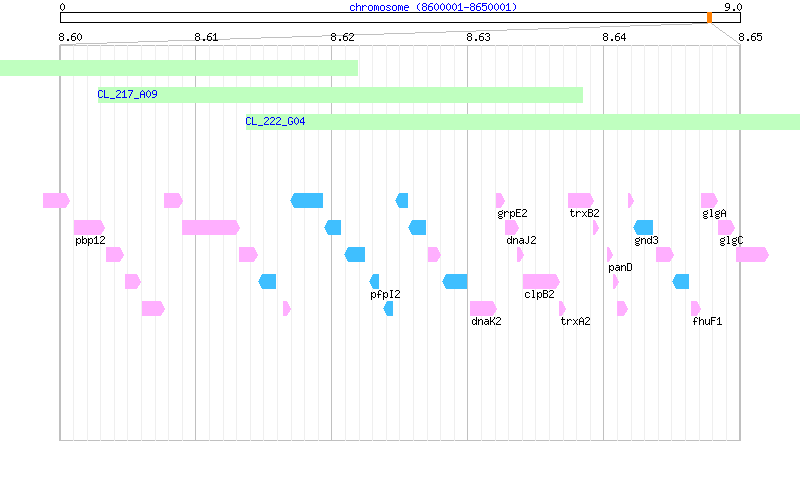Open the CL_222_G04 cosmid link
Viewport: 800px width, 500px height.
276,121
